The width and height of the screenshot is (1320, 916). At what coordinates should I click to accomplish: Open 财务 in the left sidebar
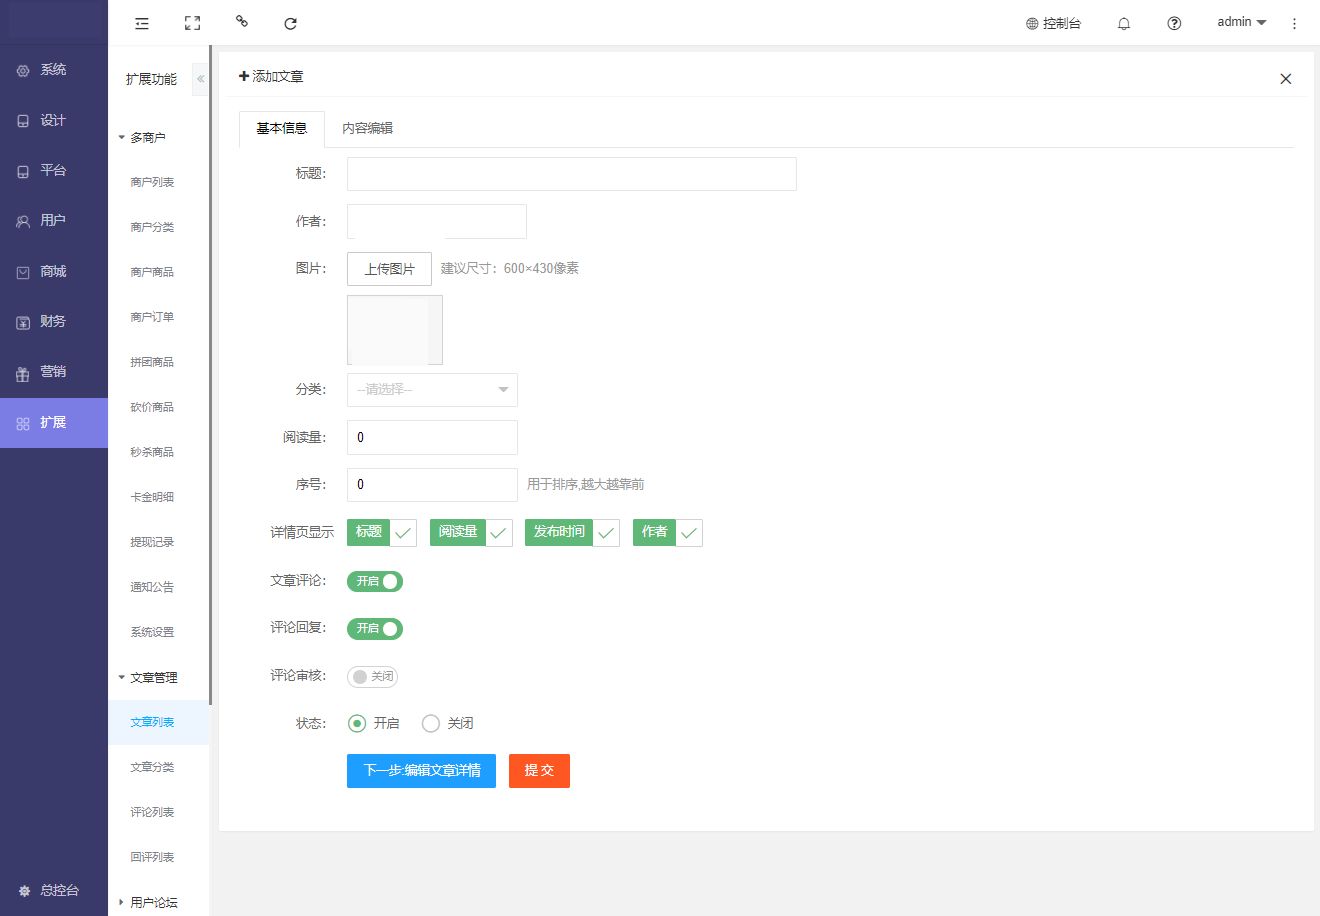point(53,321)
